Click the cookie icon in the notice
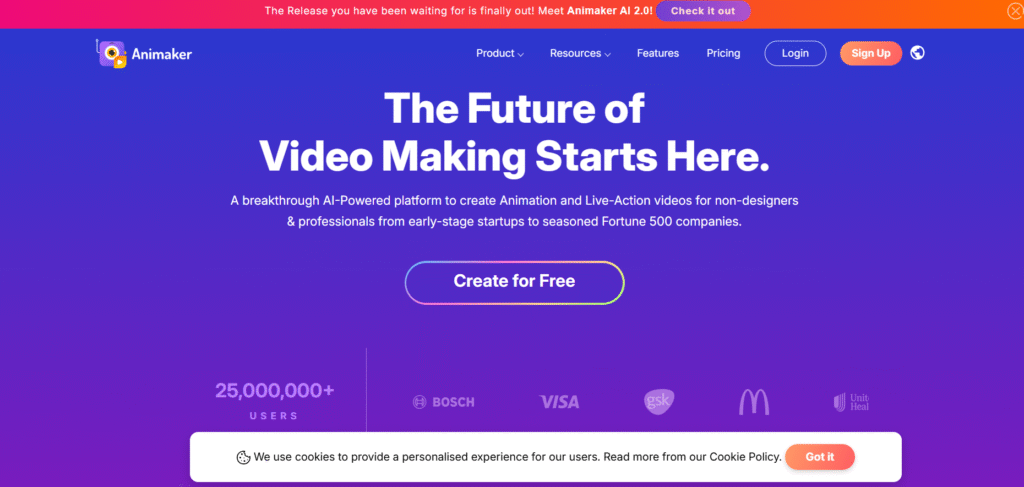Image resolution: width=1024 pixels, height=487 pixels. pyautogui.click(x=244, y=457)
